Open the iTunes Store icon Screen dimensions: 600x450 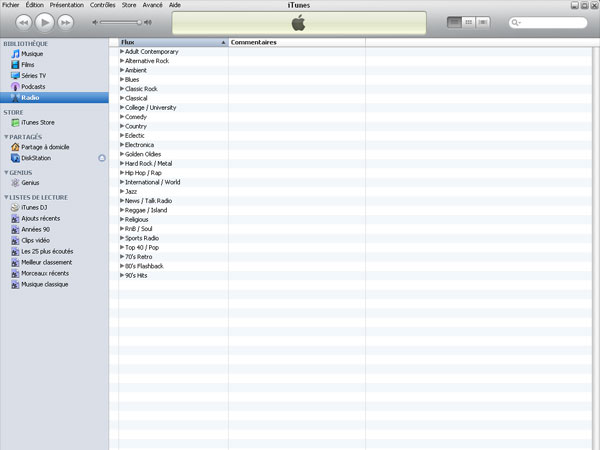click(15, 122)
